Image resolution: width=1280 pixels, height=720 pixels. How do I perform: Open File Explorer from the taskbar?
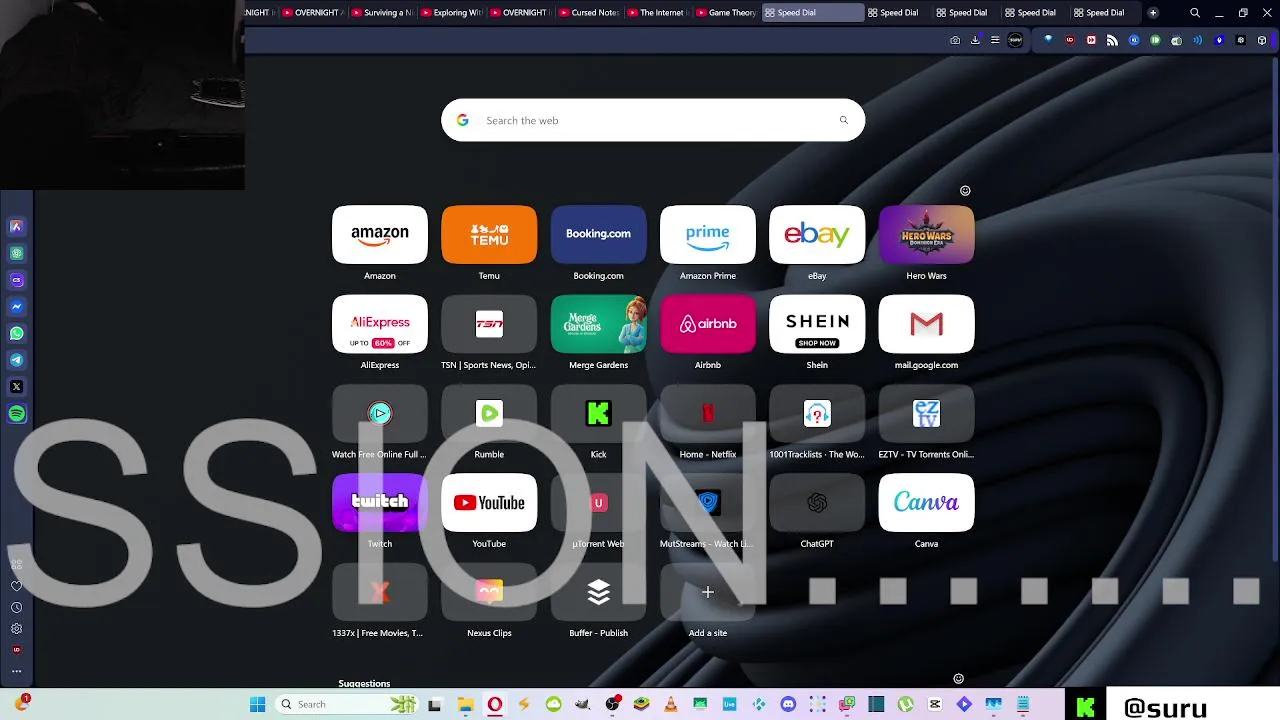pyautogui.click(x=465, y=704)
